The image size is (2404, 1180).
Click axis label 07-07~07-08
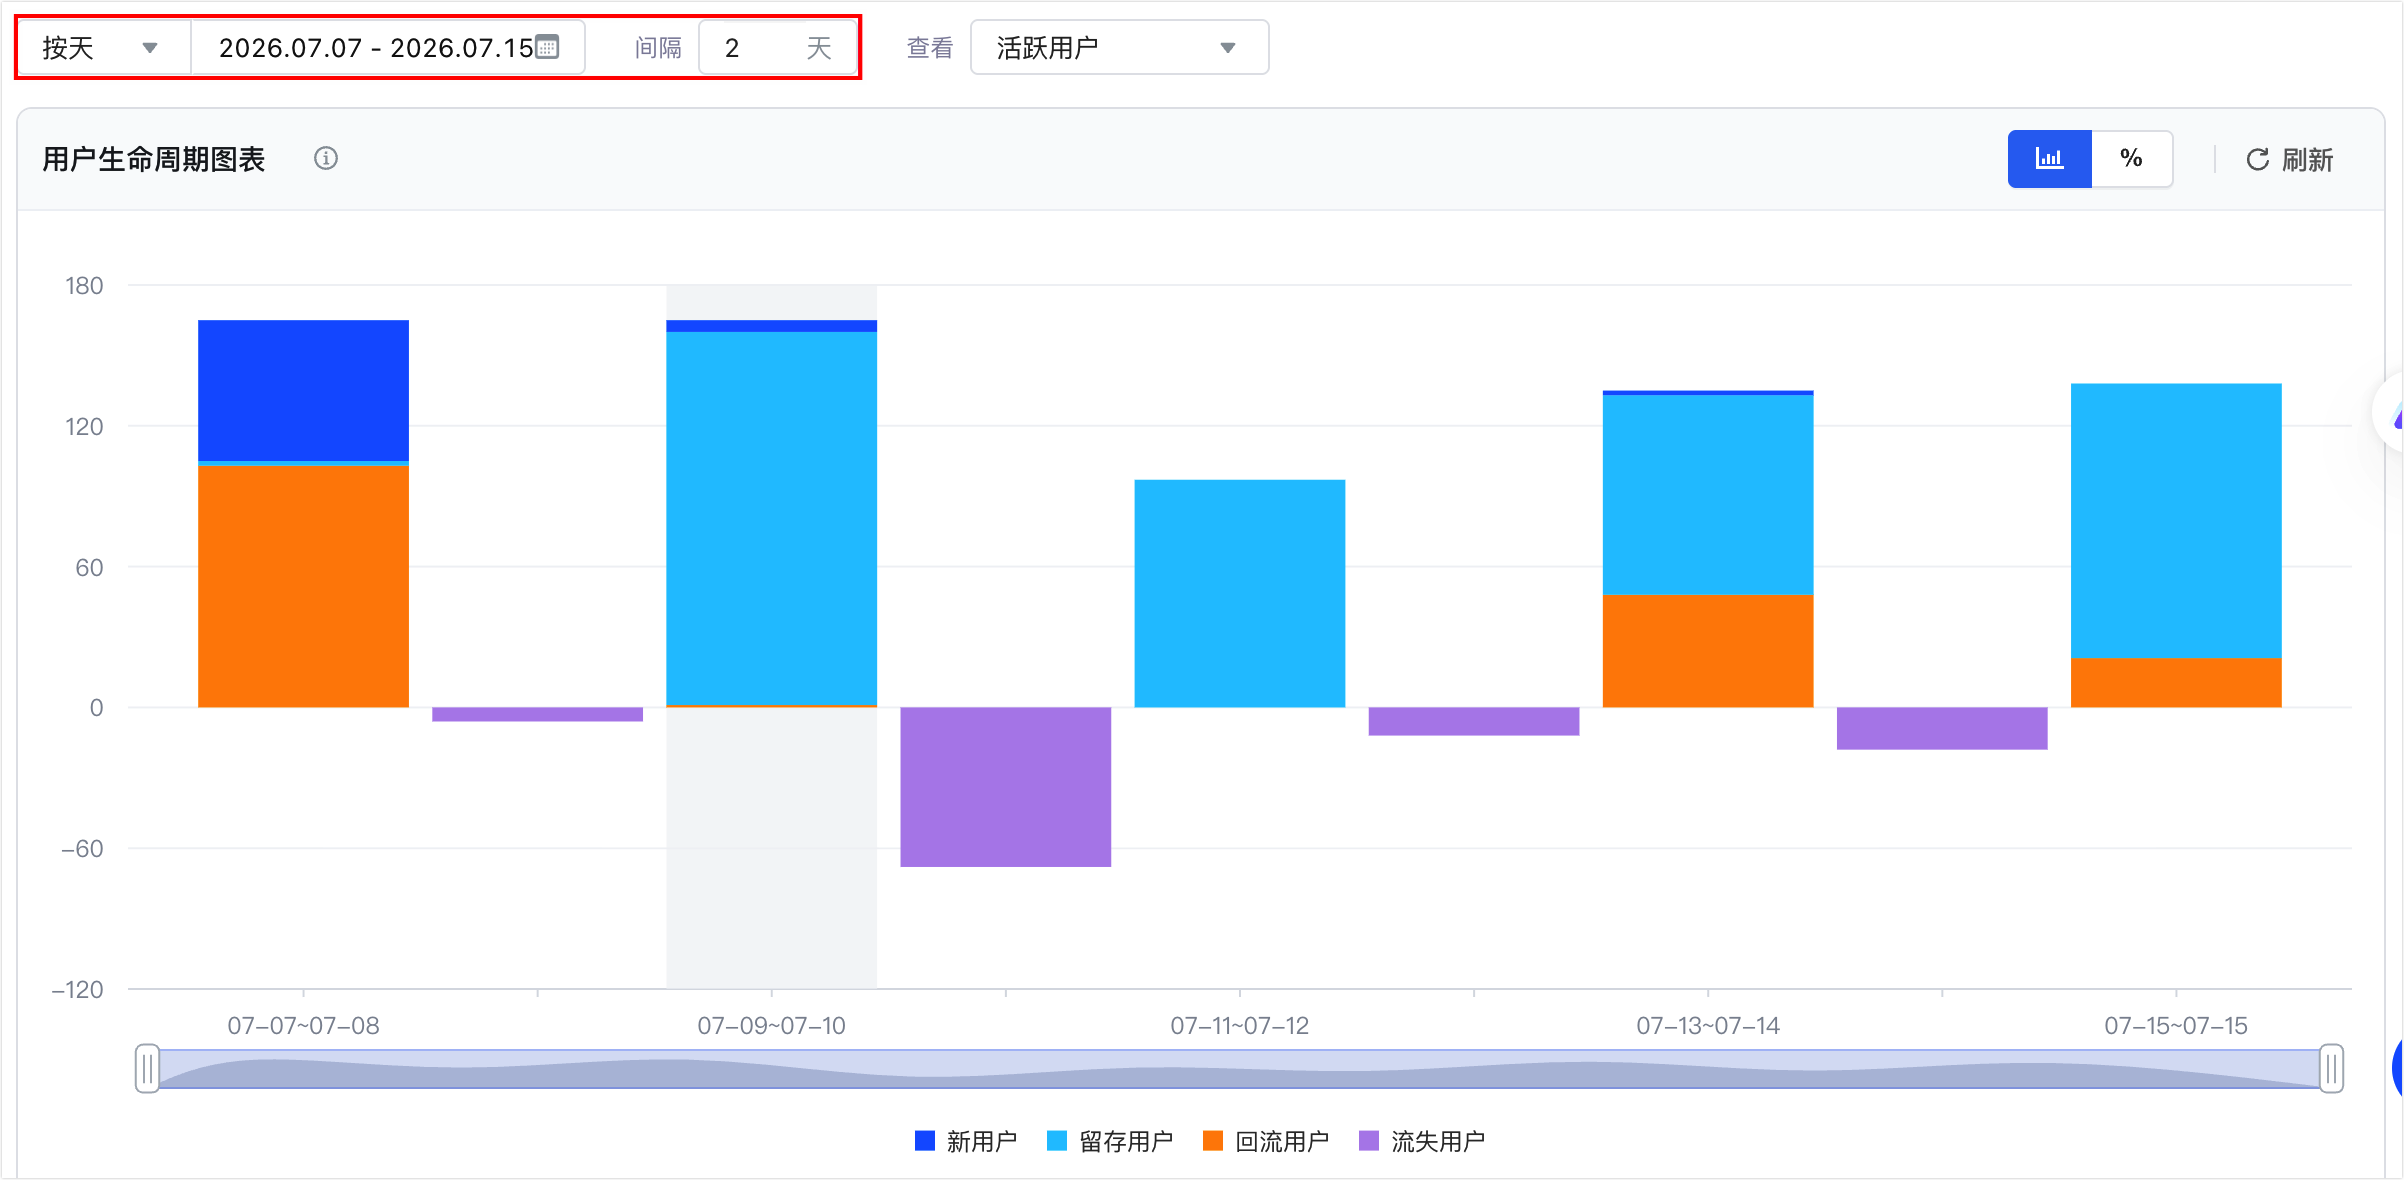pos(303,1025)
